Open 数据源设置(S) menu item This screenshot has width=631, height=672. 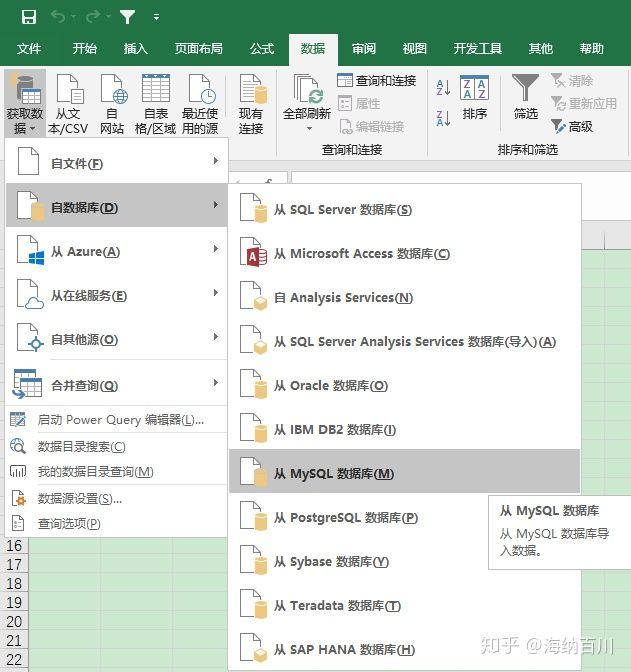[x=117, y=498]
